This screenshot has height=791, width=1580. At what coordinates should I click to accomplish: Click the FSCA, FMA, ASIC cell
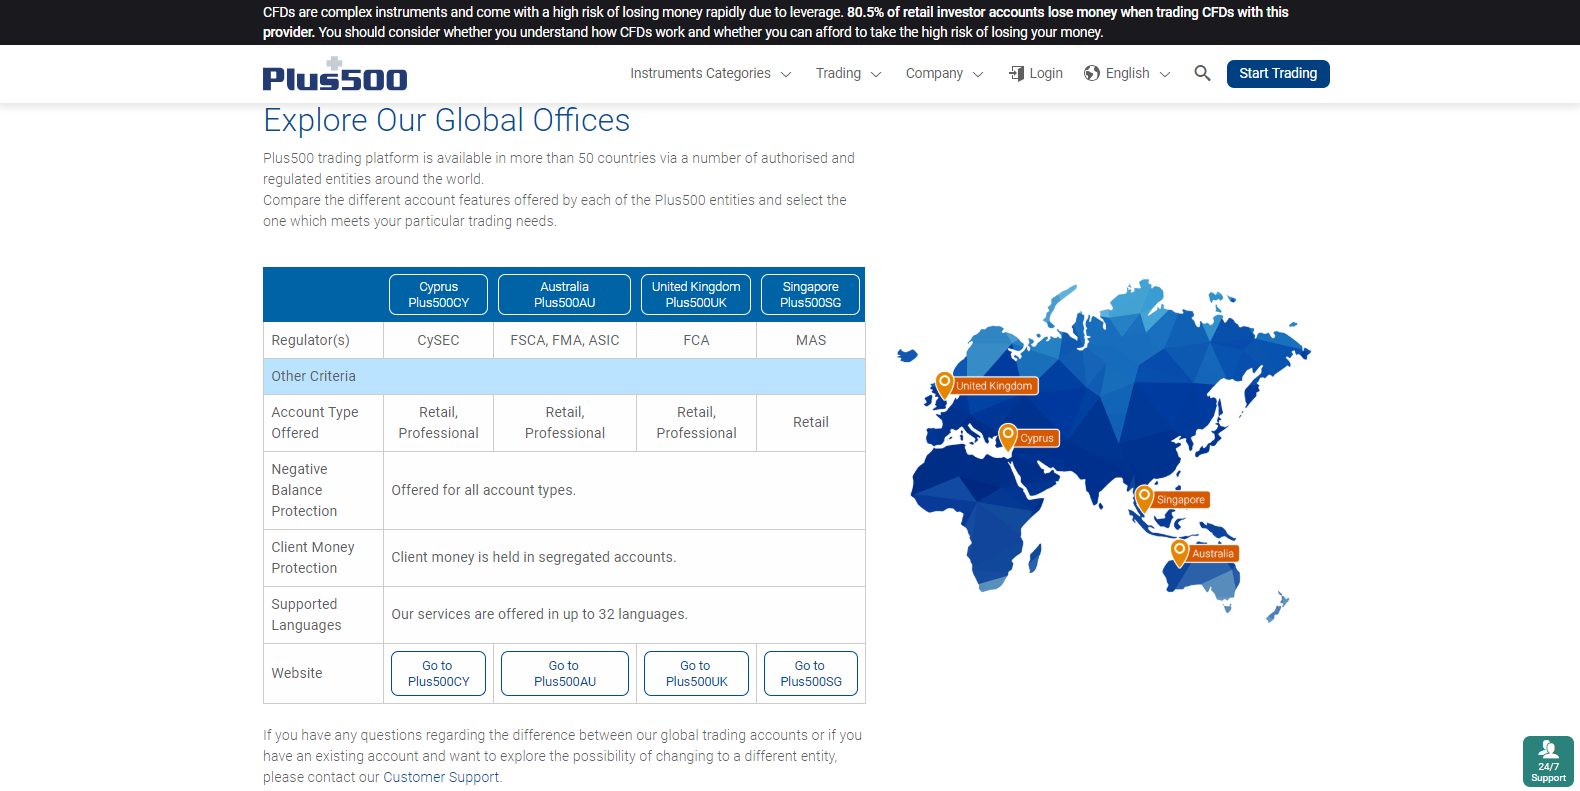[x=565, y=340]
